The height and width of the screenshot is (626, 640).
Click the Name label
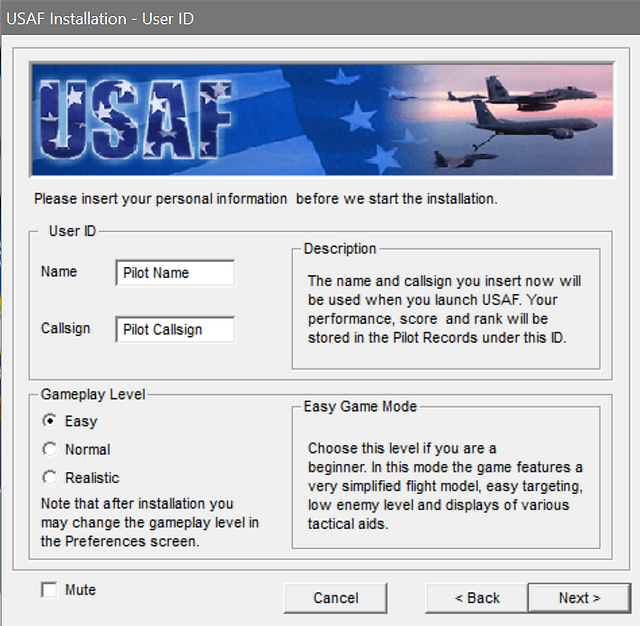click(59, 271)
